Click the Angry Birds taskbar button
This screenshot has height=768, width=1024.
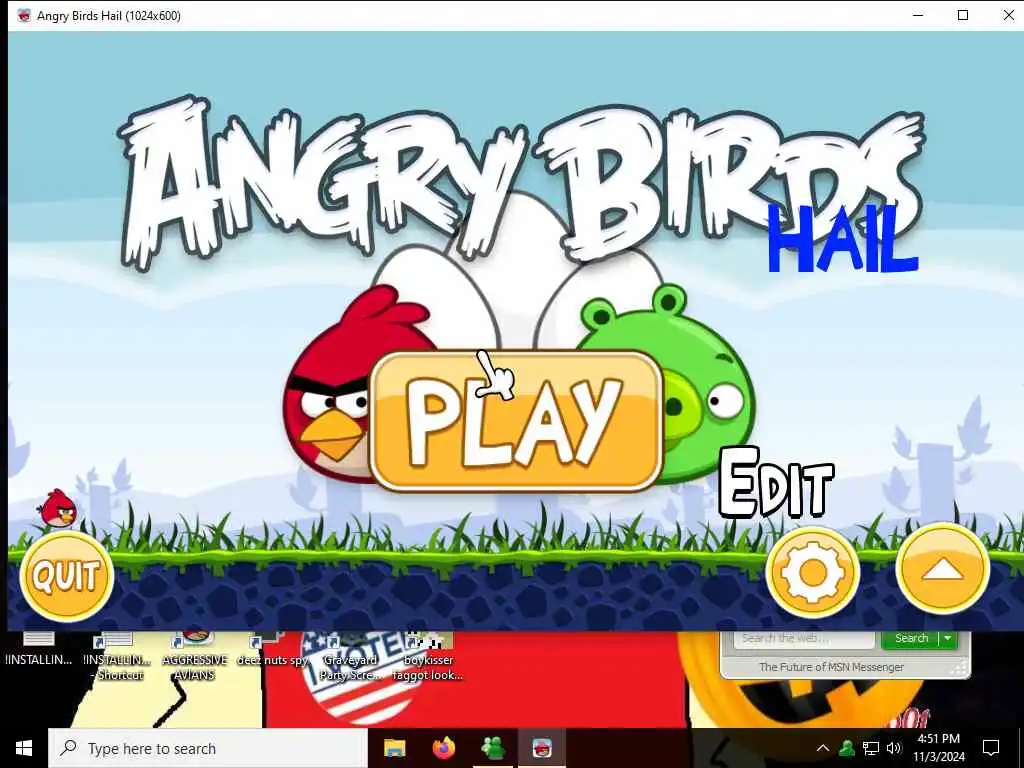point(542,748)
